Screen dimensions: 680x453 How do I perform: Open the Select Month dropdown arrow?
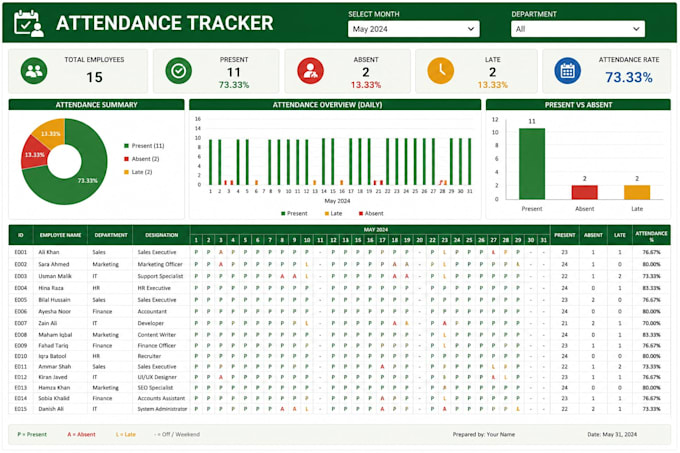coord(471,29)
